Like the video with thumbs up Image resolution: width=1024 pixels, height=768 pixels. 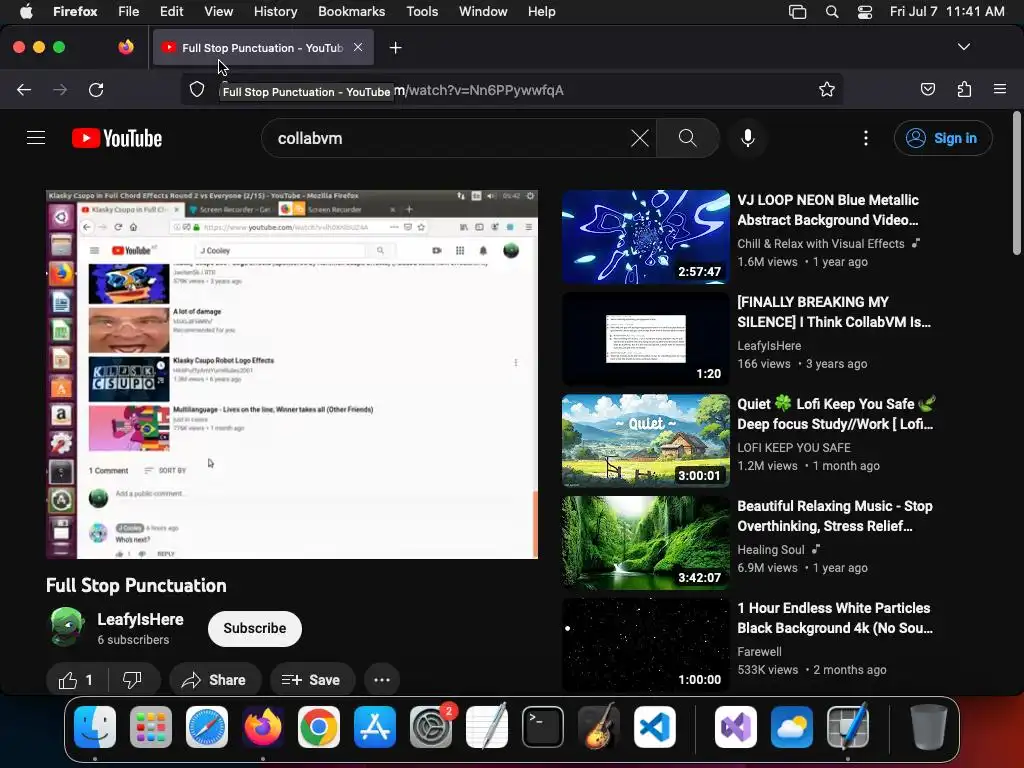(x=76, y=680)
